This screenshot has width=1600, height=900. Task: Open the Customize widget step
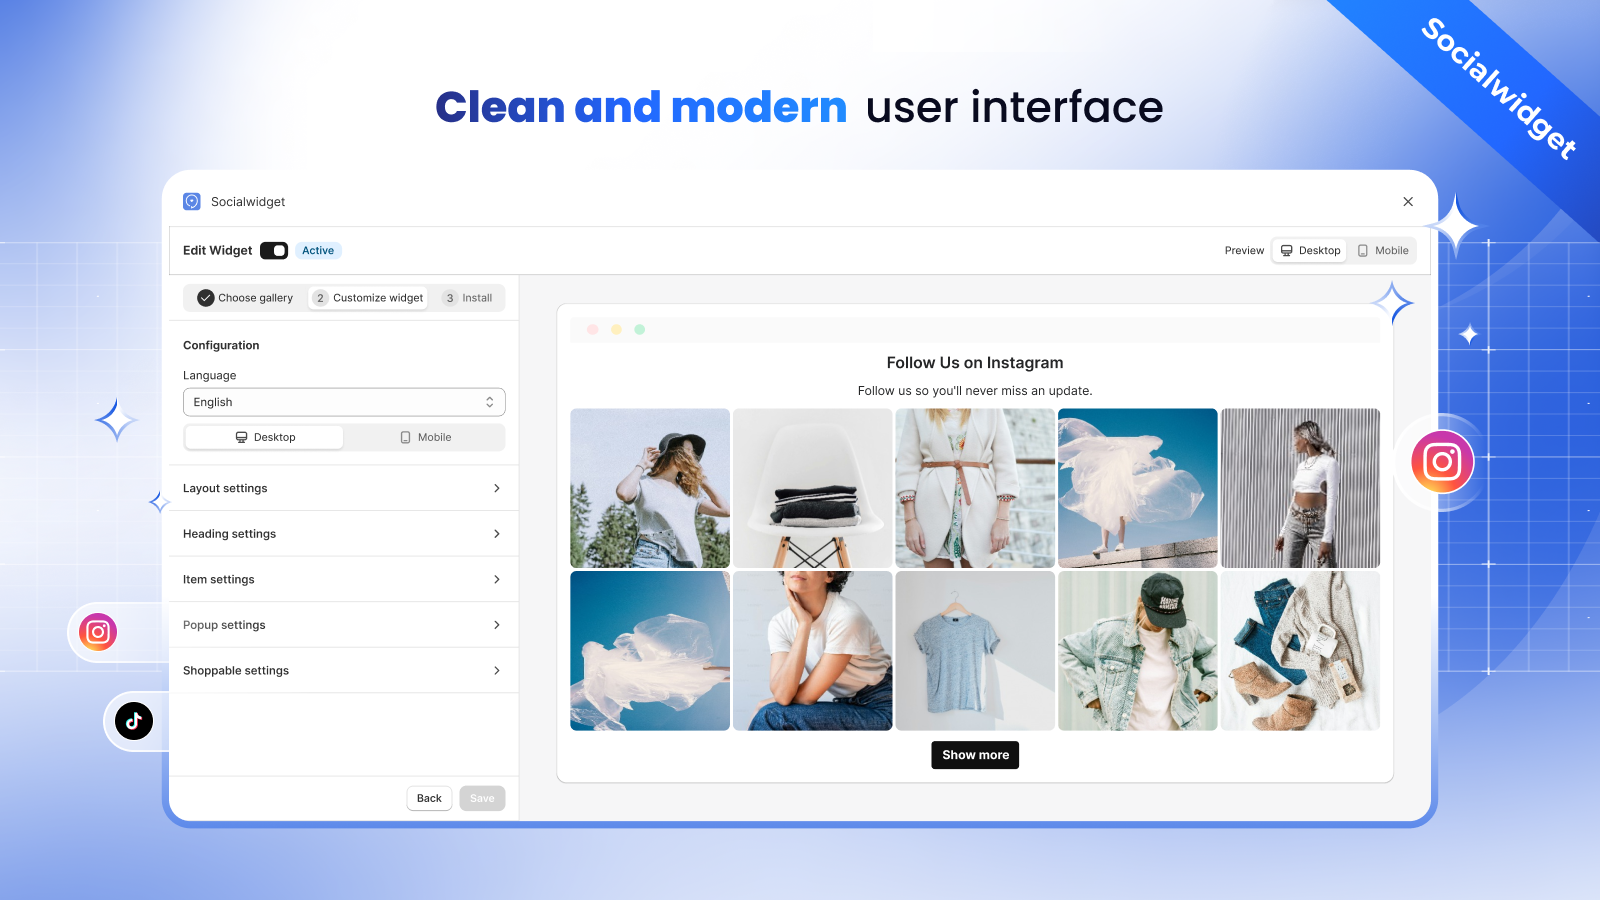[x=368, y=298]
